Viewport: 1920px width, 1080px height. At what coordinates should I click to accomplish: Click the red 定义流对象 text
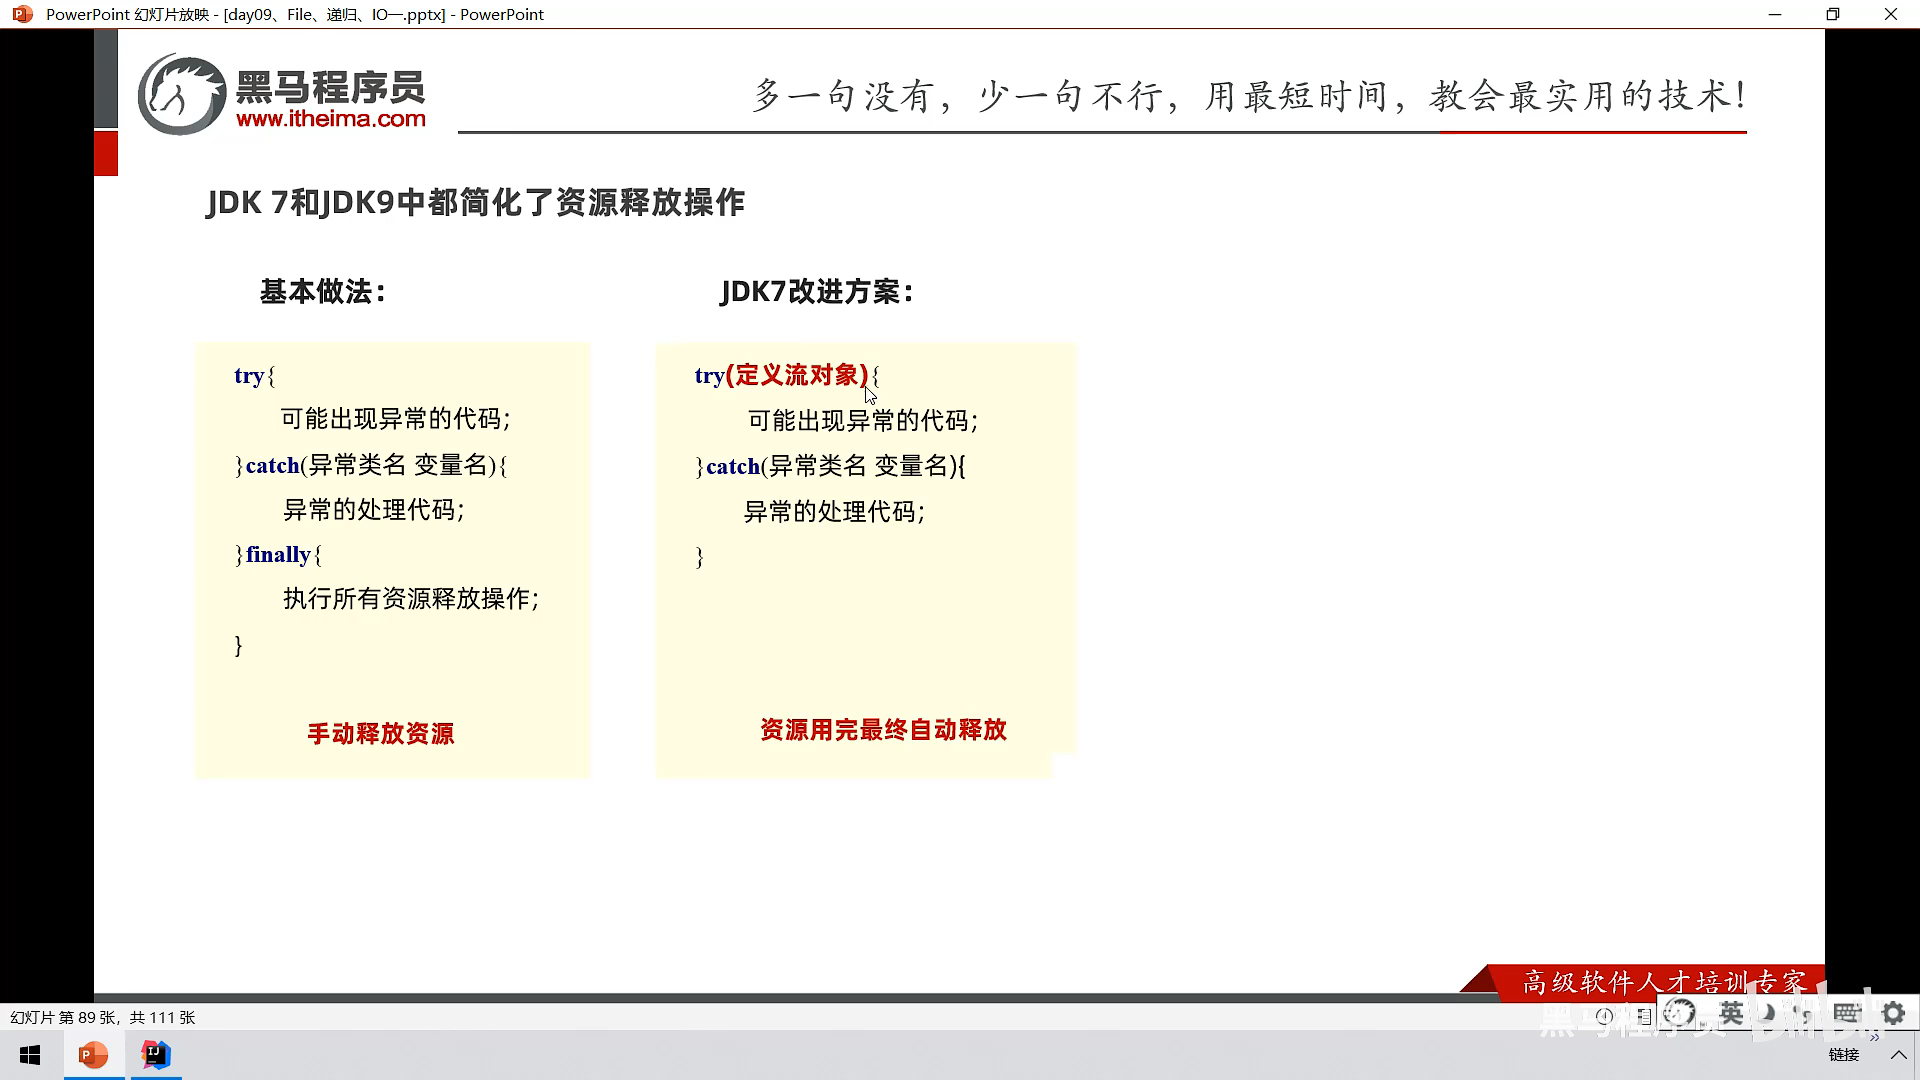[797, 375]
